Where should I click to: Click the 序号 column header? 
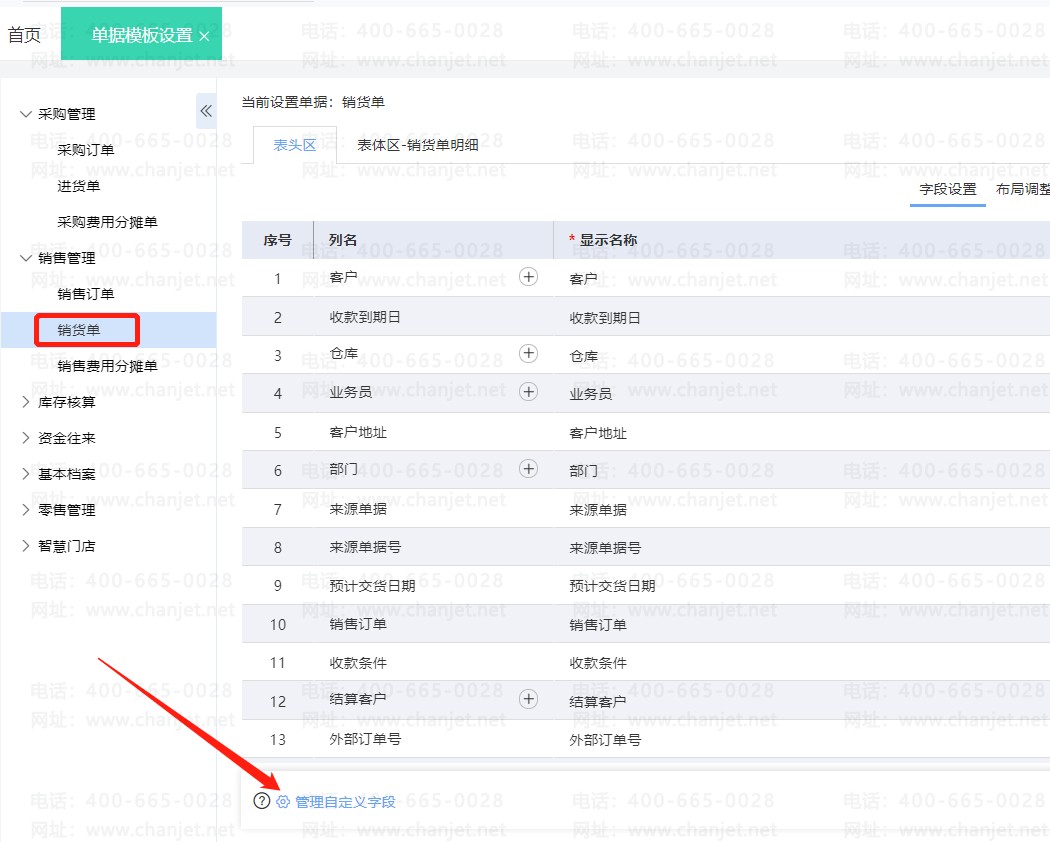coord(277,240)
